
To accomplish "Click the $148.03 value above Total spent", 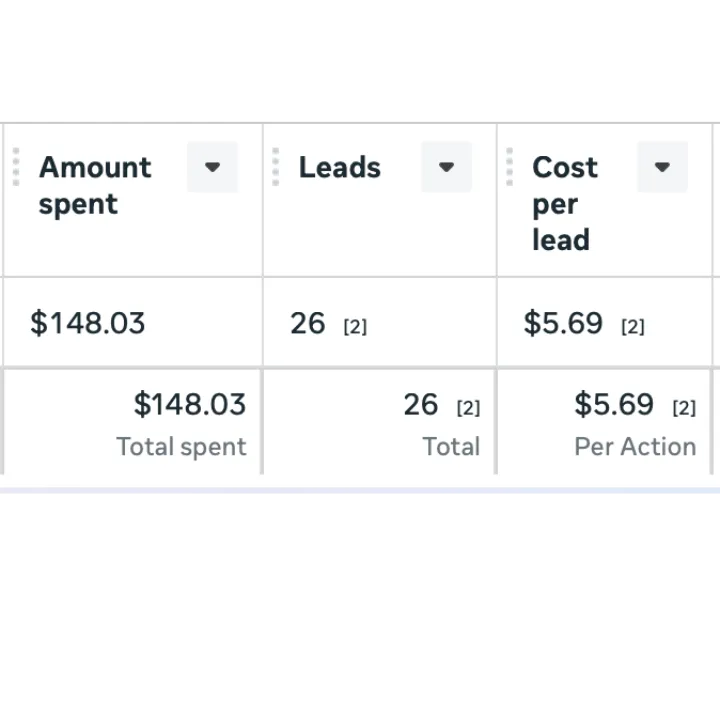I will click(x=189, y=404).
